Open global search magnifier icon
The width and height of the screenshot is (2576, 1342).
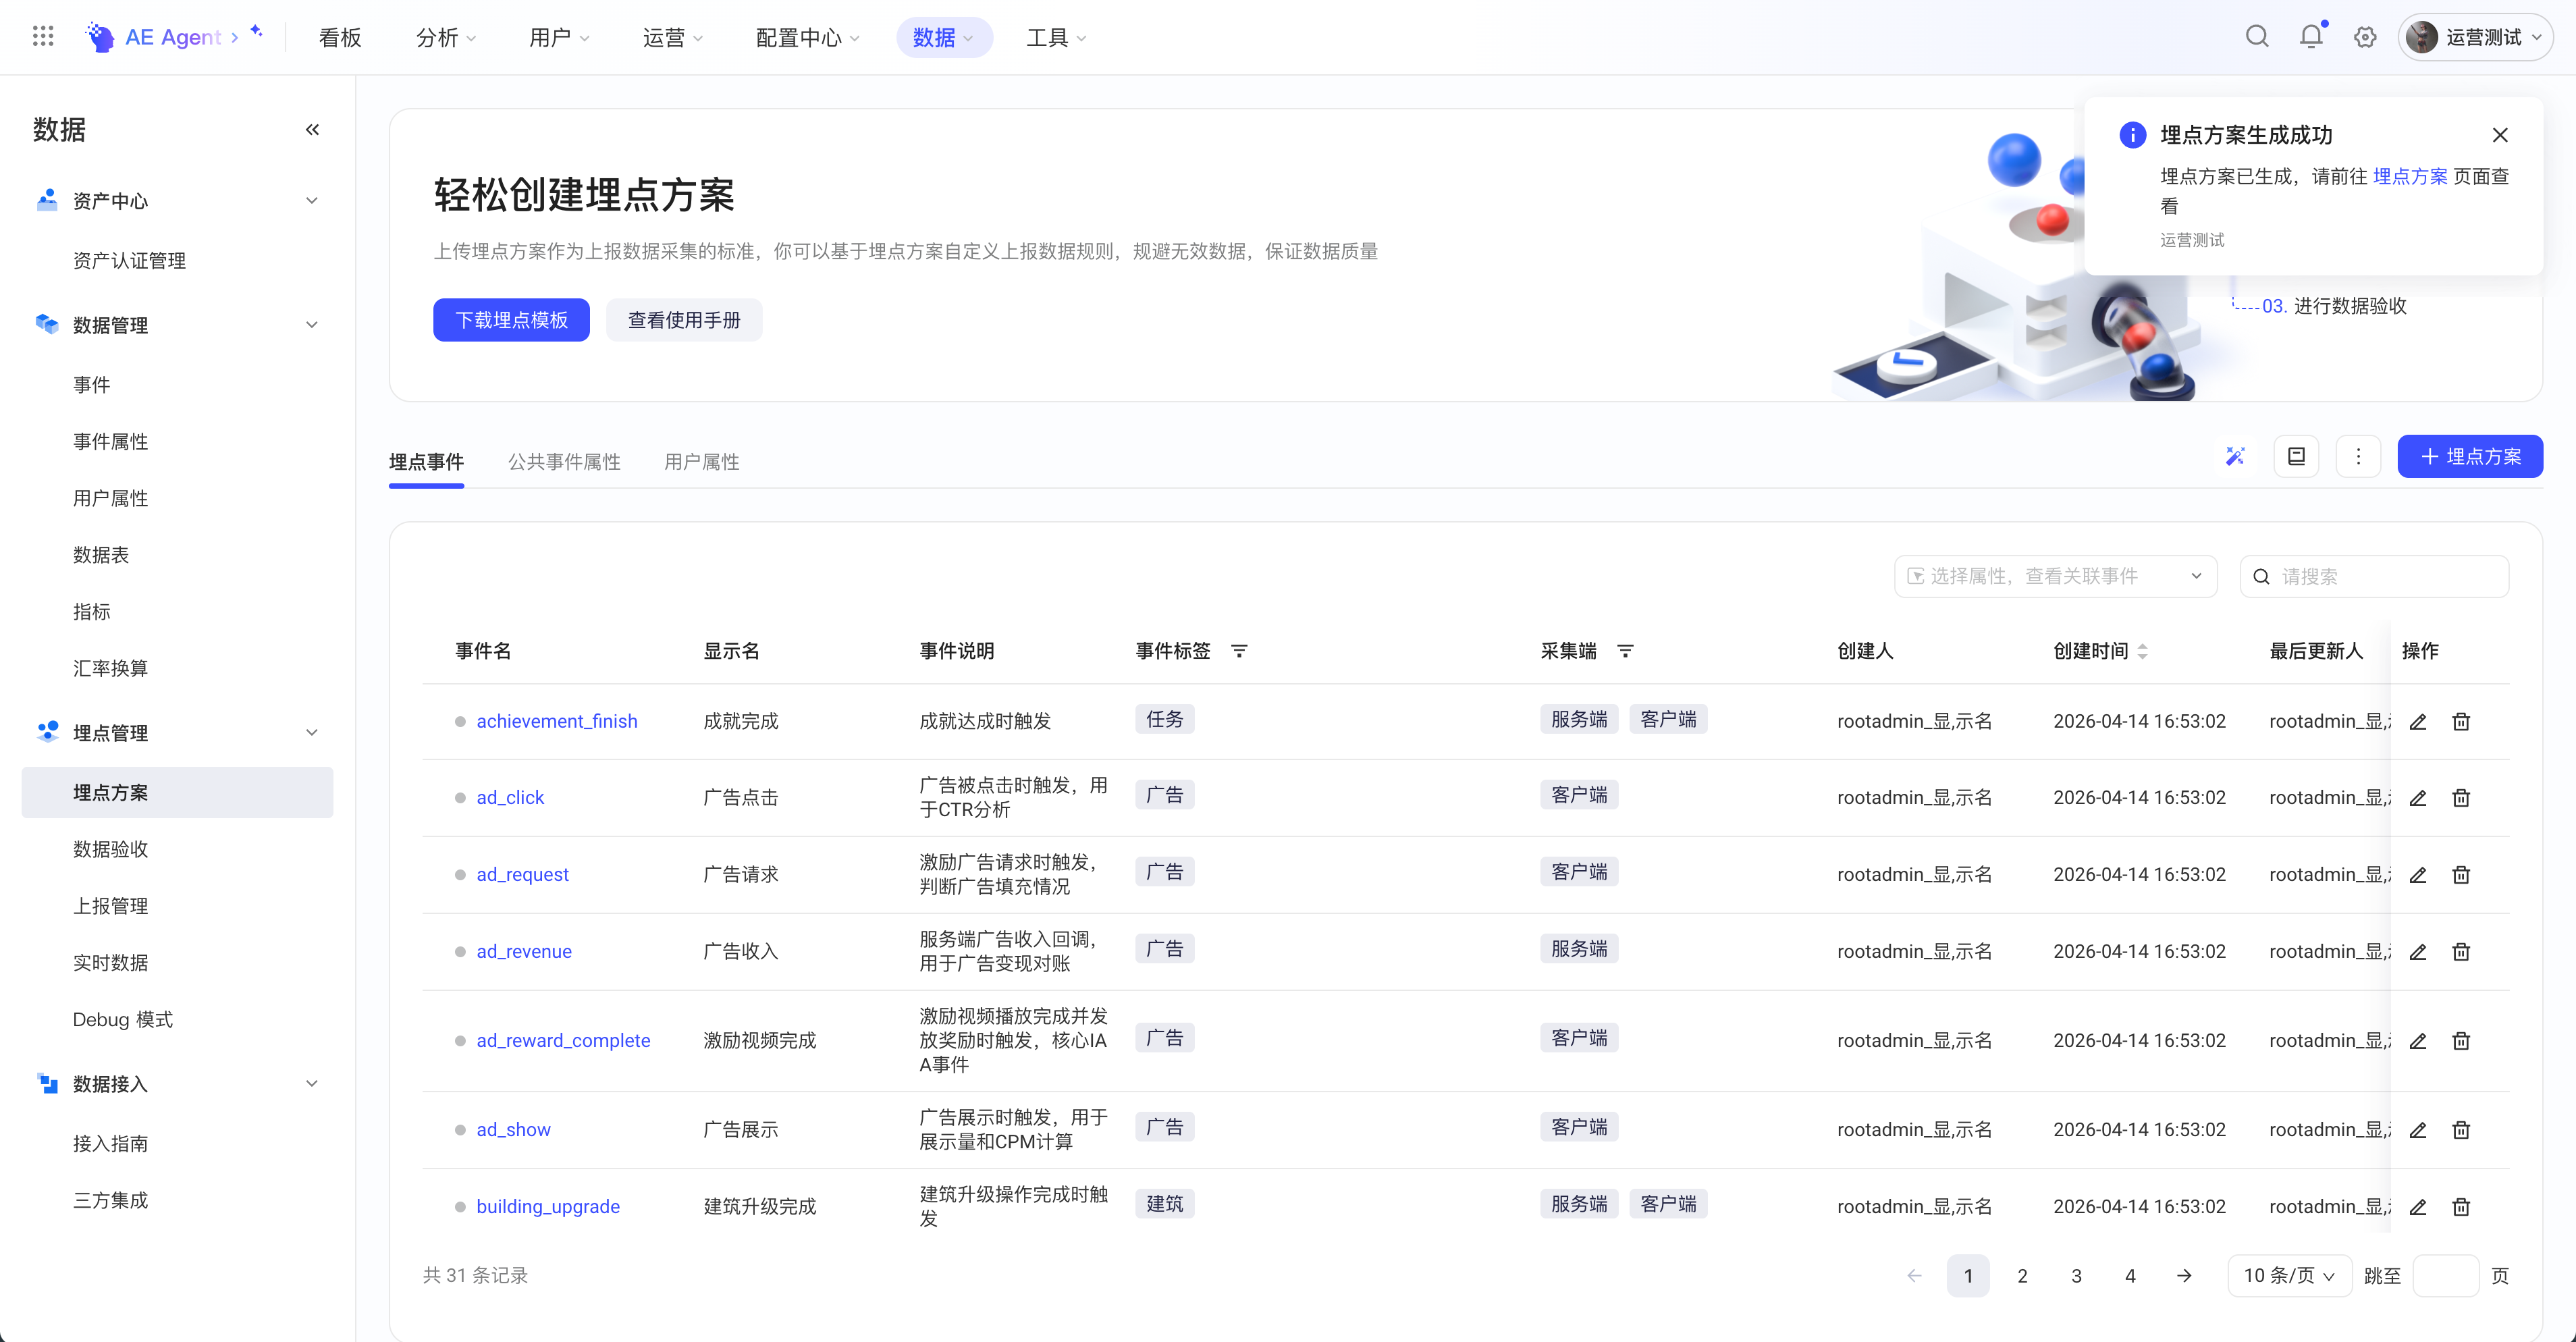[x=2257, y=37]
